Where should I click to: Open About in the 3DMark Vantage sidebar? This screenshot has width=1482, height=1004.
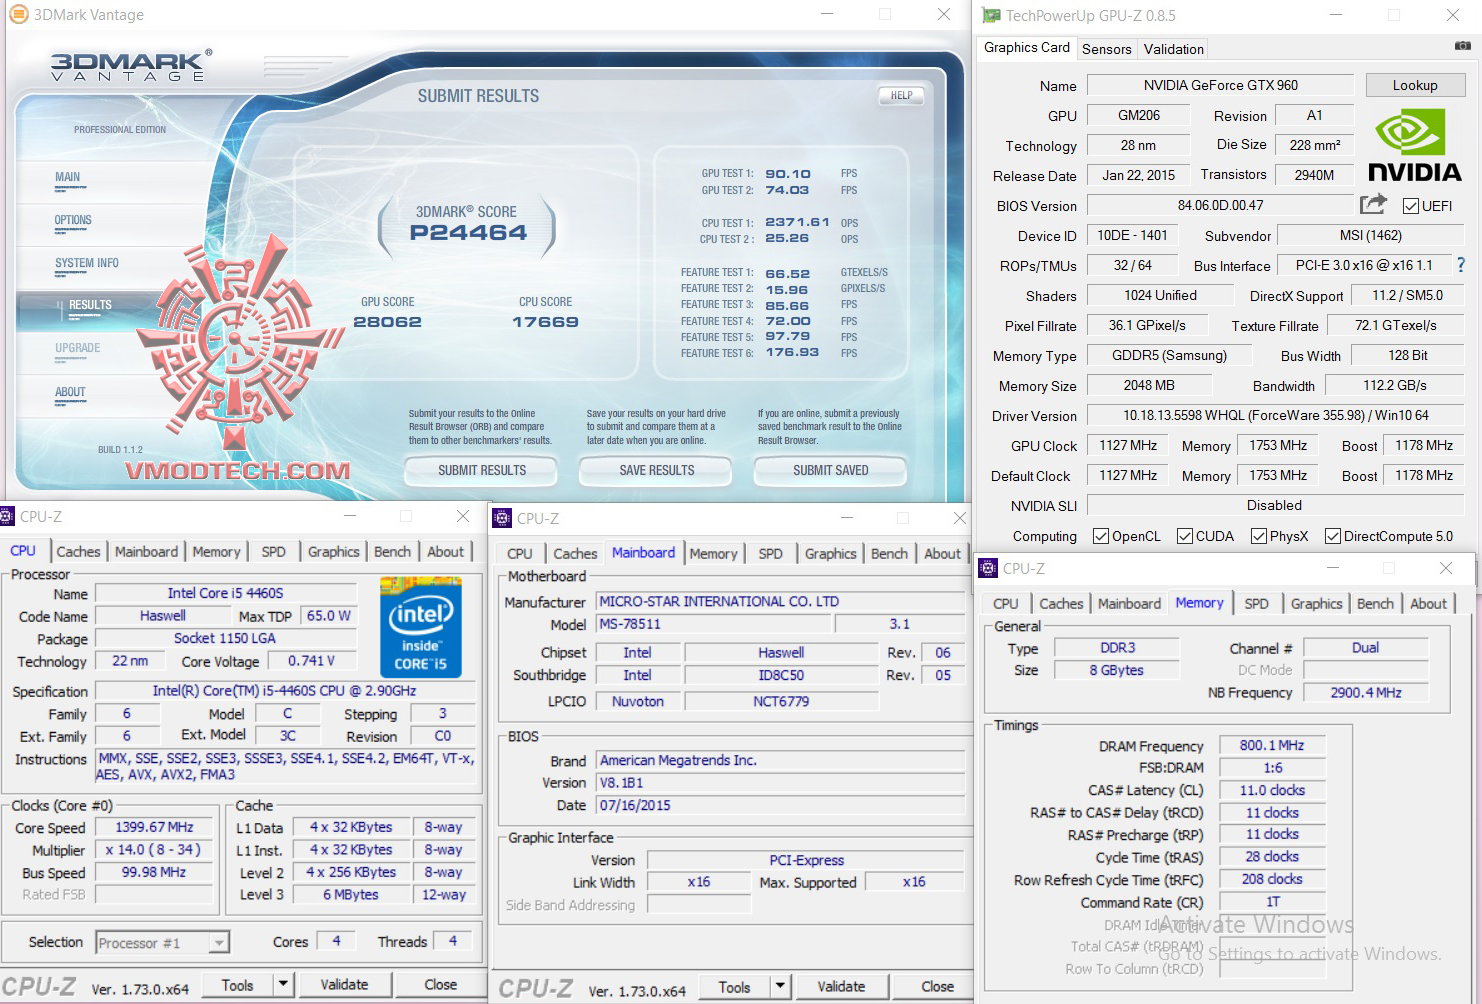[70, 392]
